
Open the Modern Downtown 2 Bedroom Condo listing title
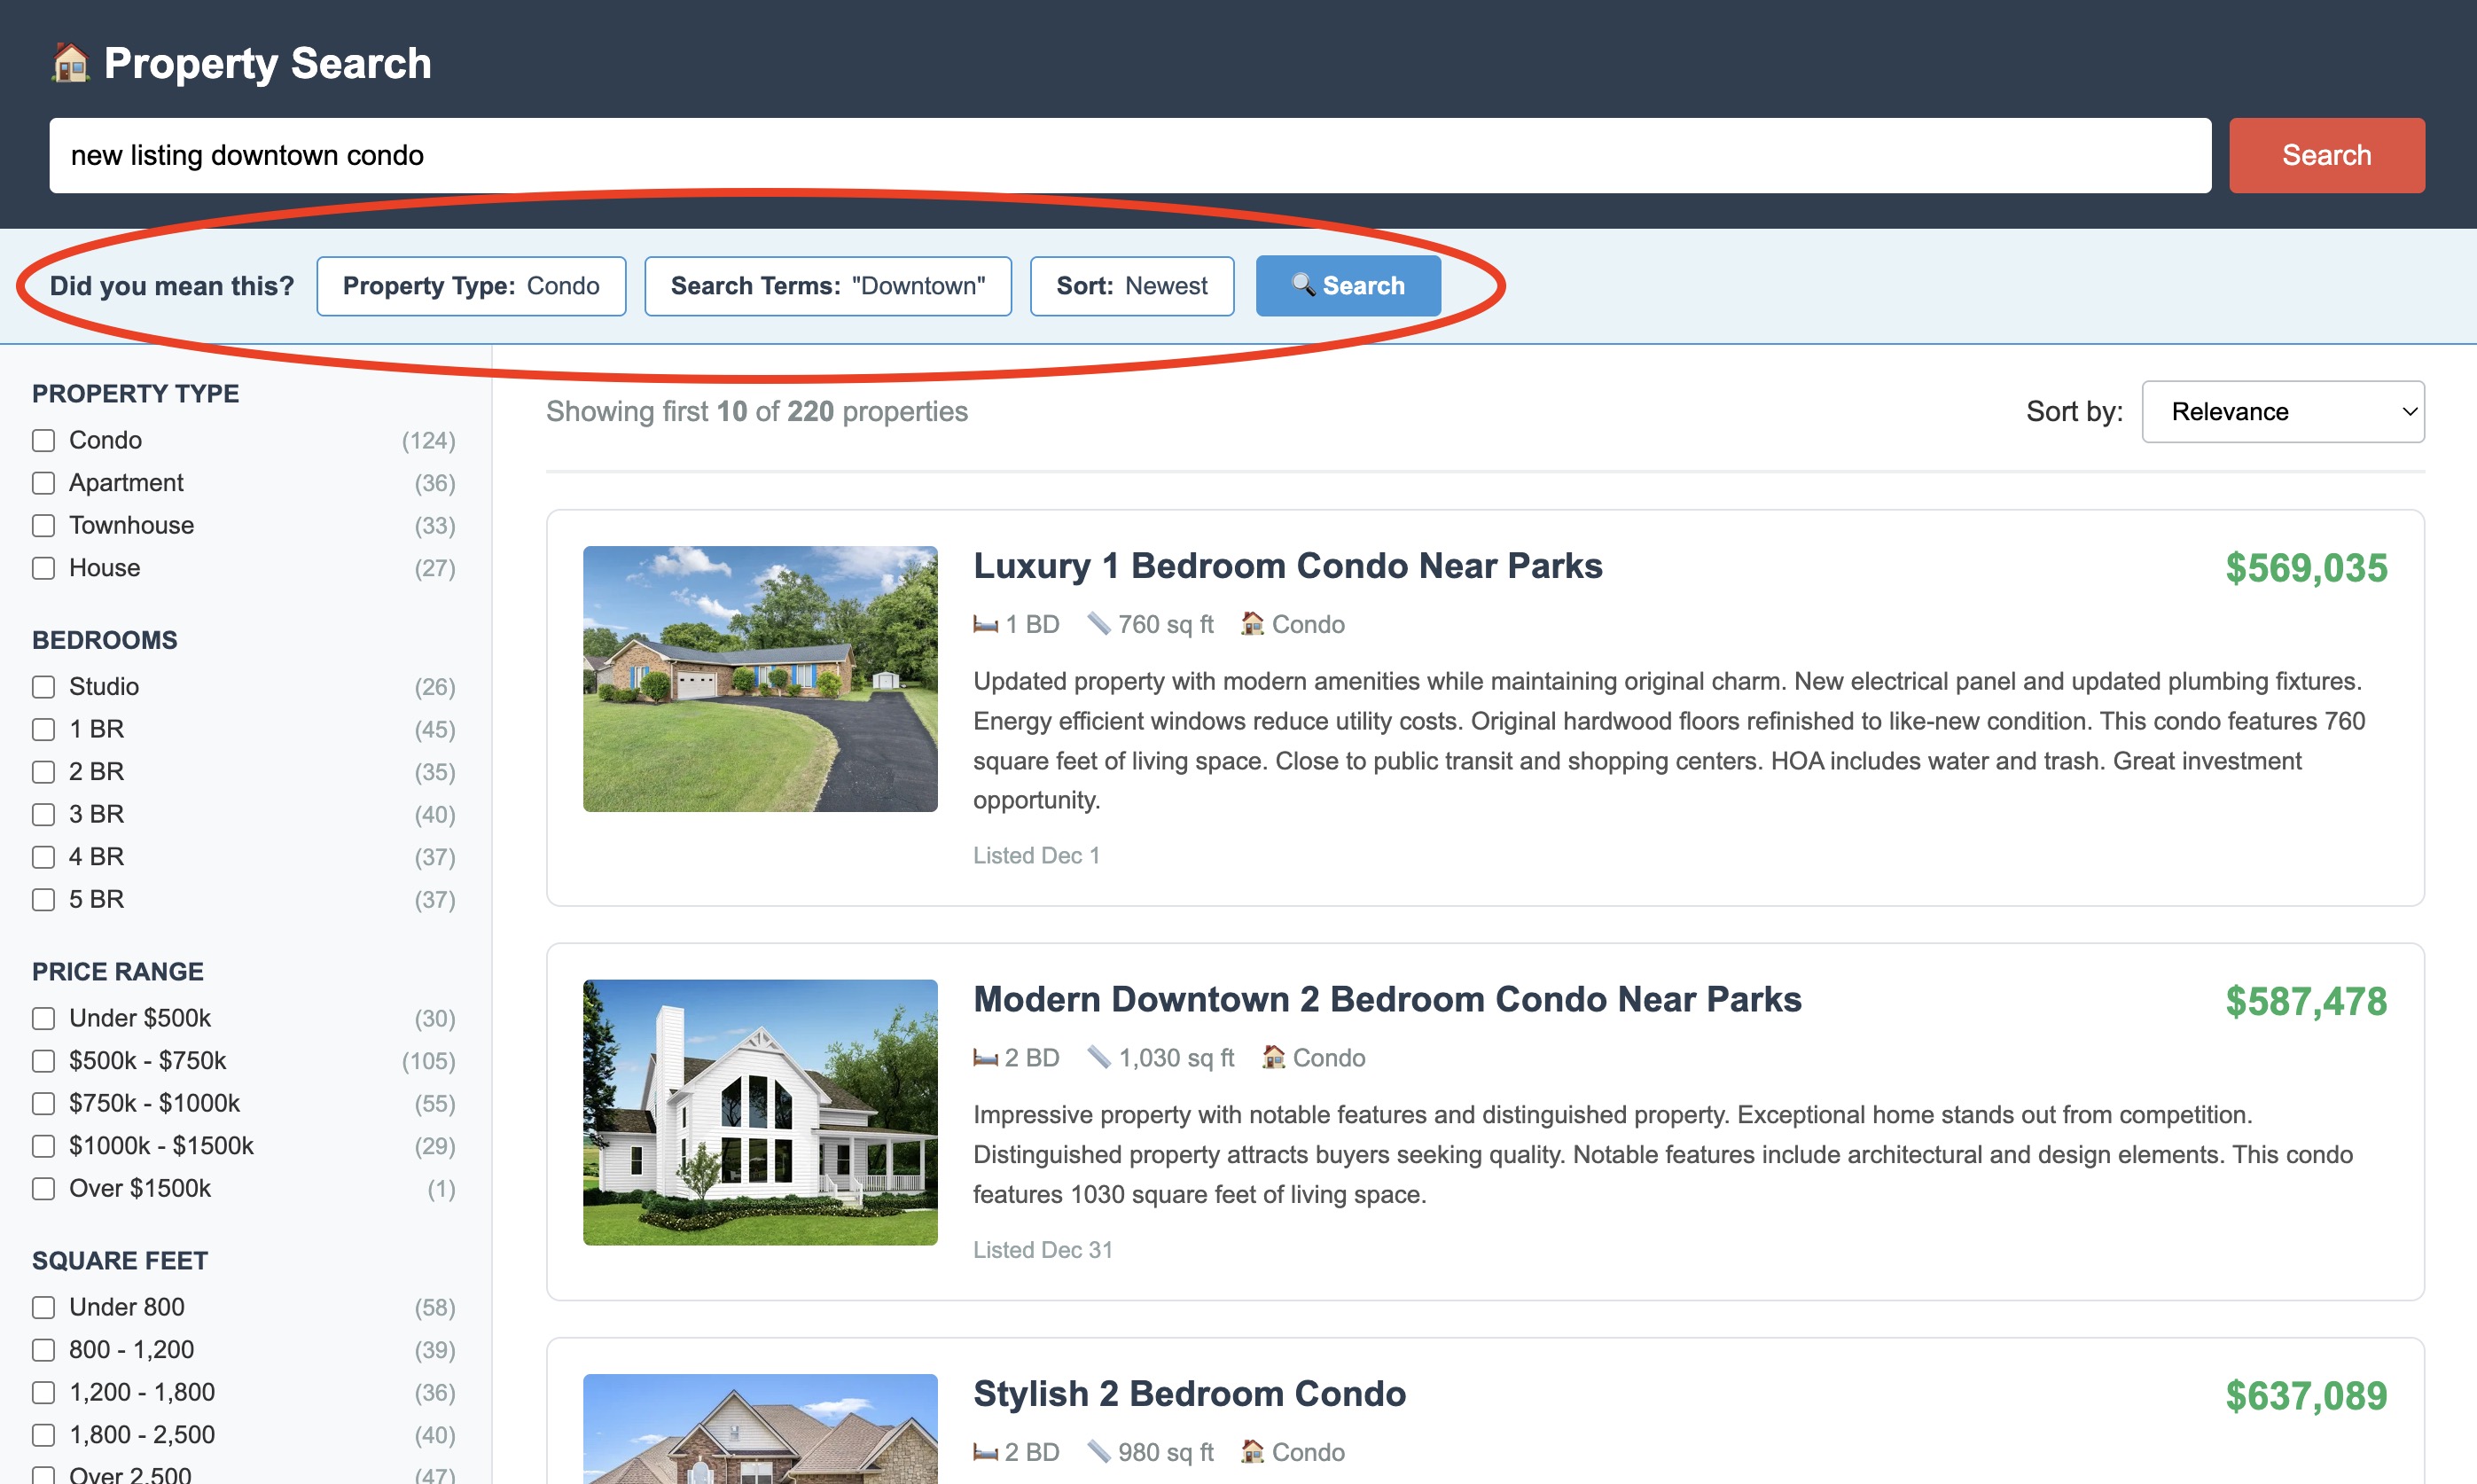[1386, 999]
